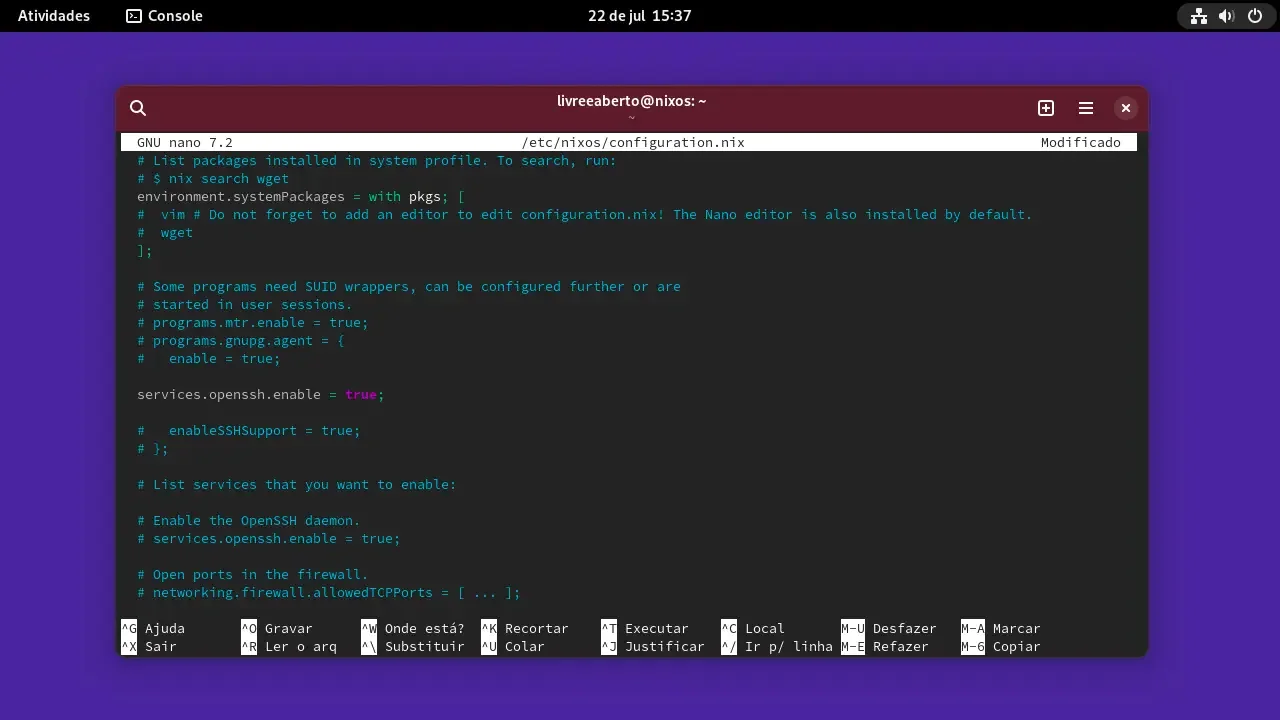Click the ^U Colar shortcut
The height and width of the screenshot is (720, 1280).
[x=513, y=647]
